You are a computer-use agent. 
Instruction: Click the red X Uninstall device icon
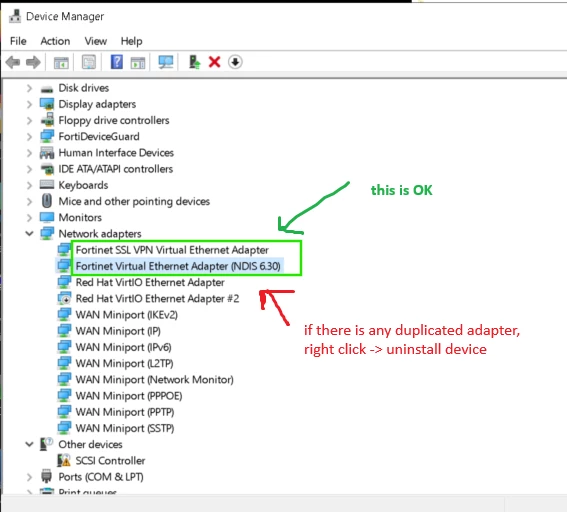click(214, 62)
